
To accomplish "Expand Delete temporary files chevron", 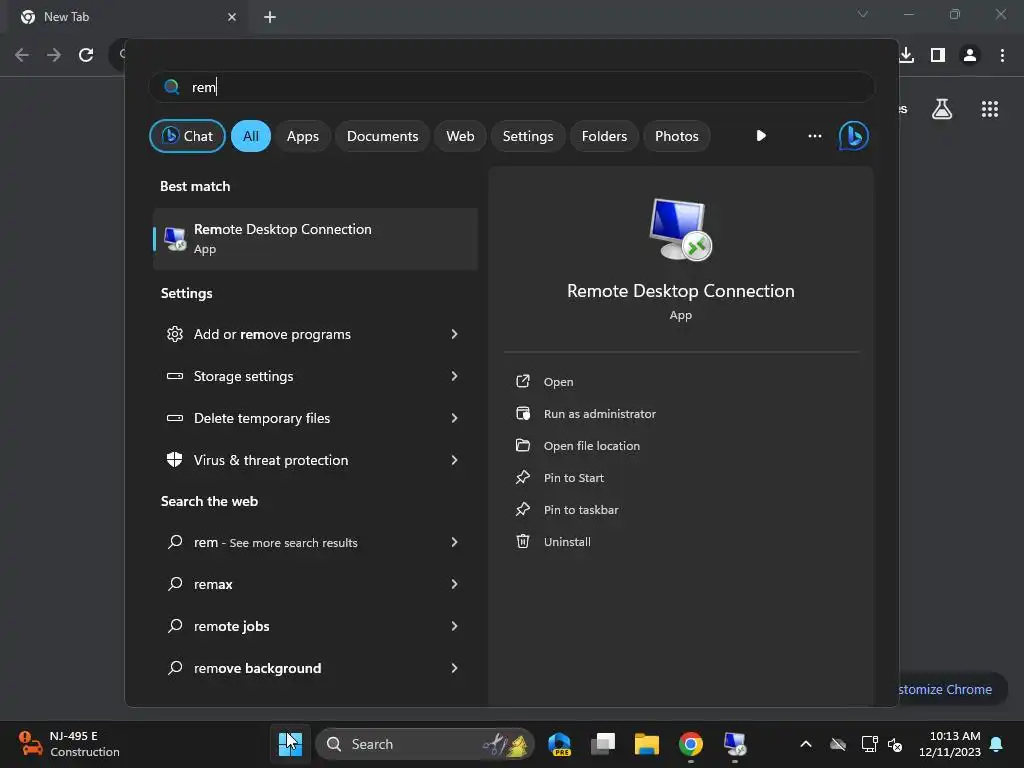I will [455, 418].
